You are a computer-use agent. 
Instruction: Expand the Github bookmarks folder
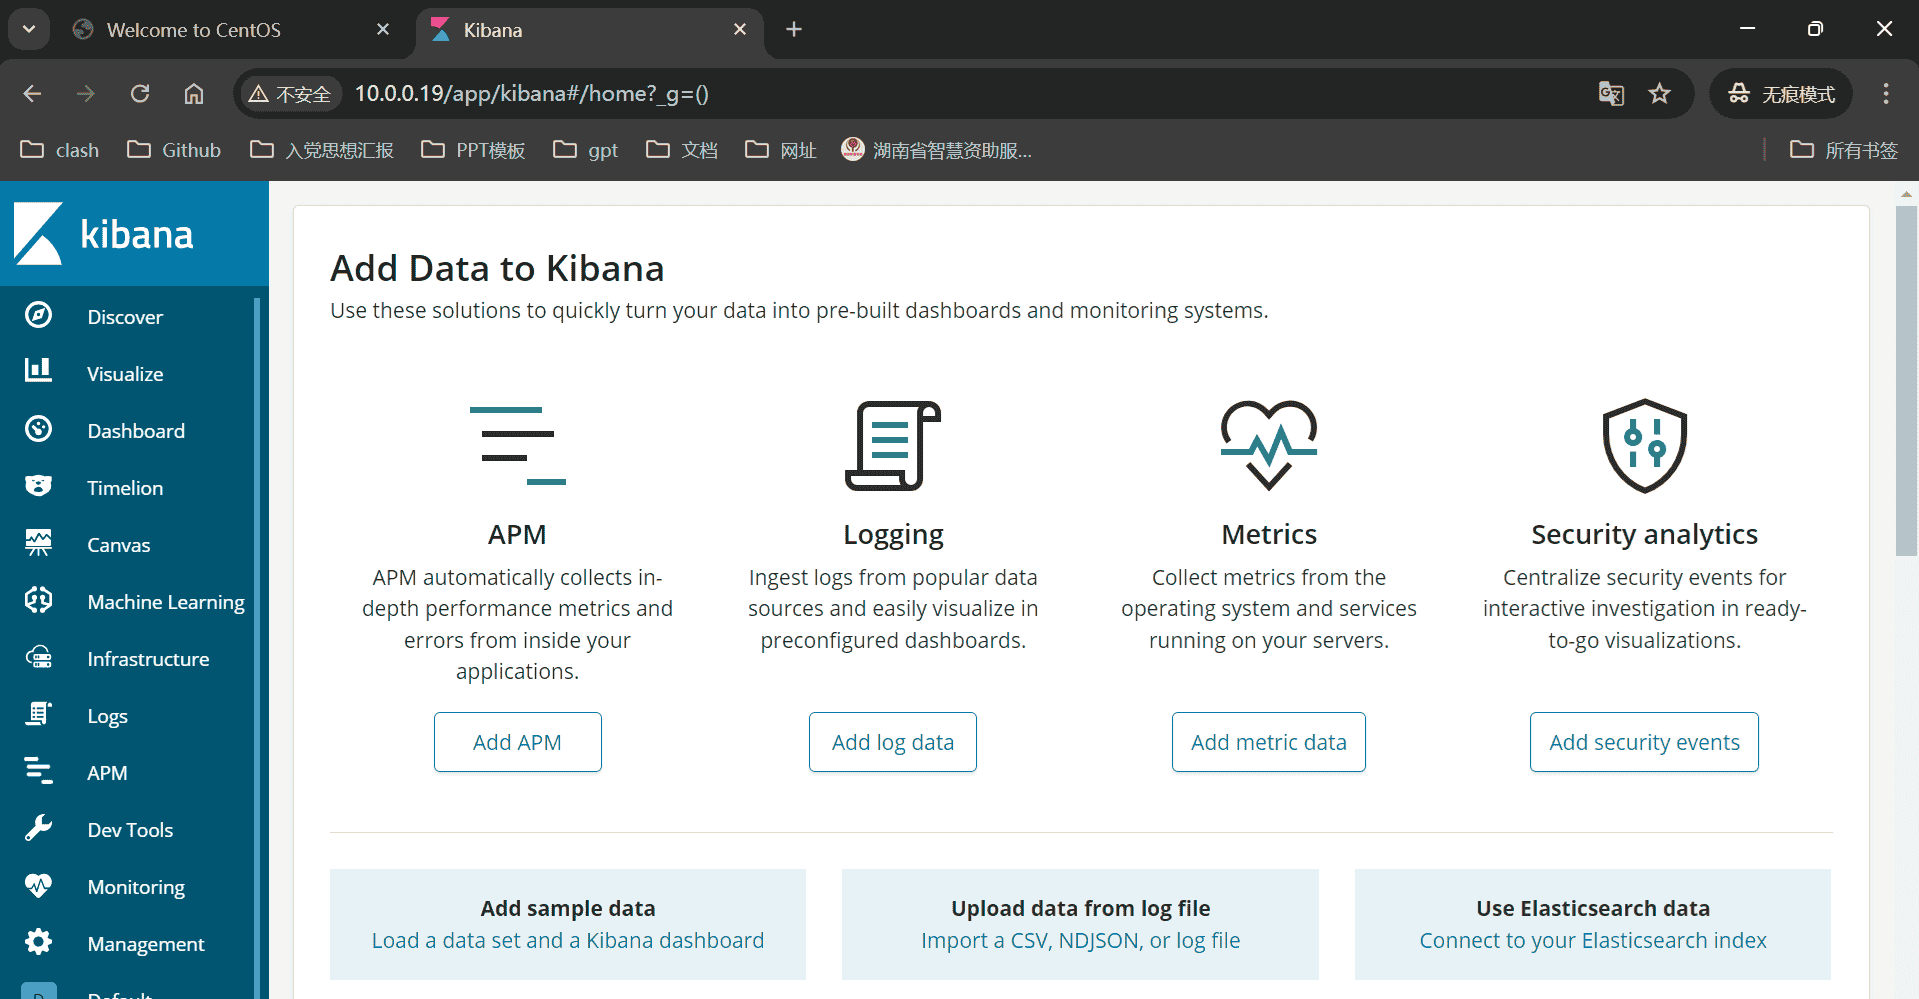tap(174, 150)
